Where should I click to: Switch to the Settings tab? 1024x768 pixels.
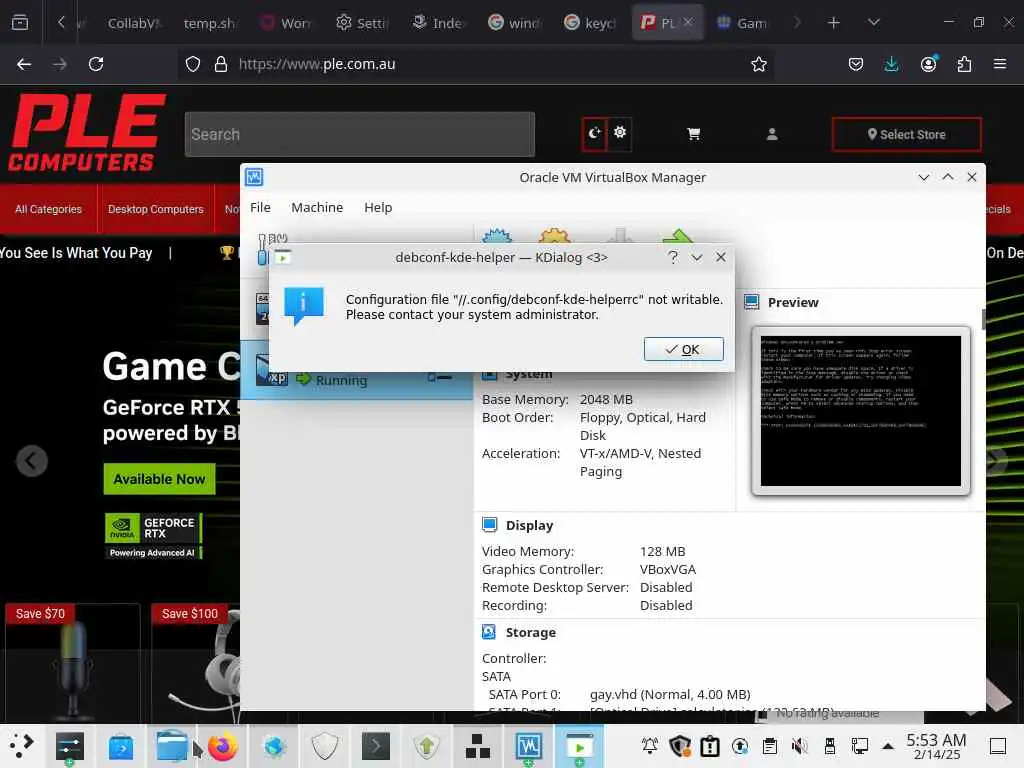click(363, 23)
